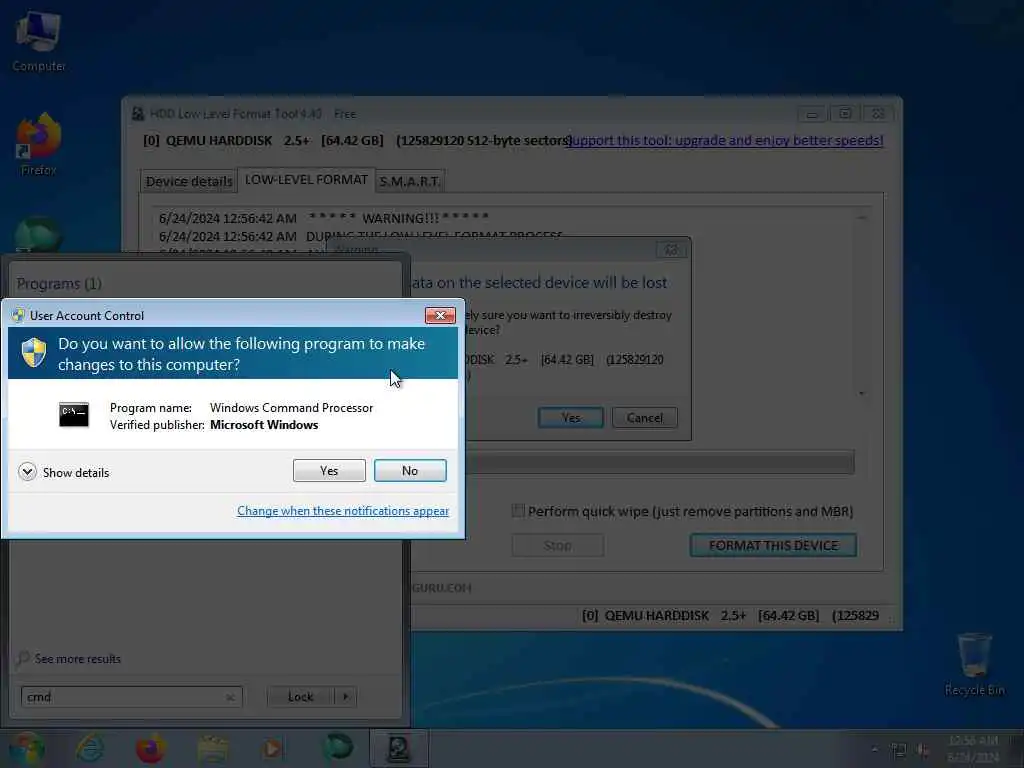Launch Internet Explorer from the taskbar

click(89, 748)
